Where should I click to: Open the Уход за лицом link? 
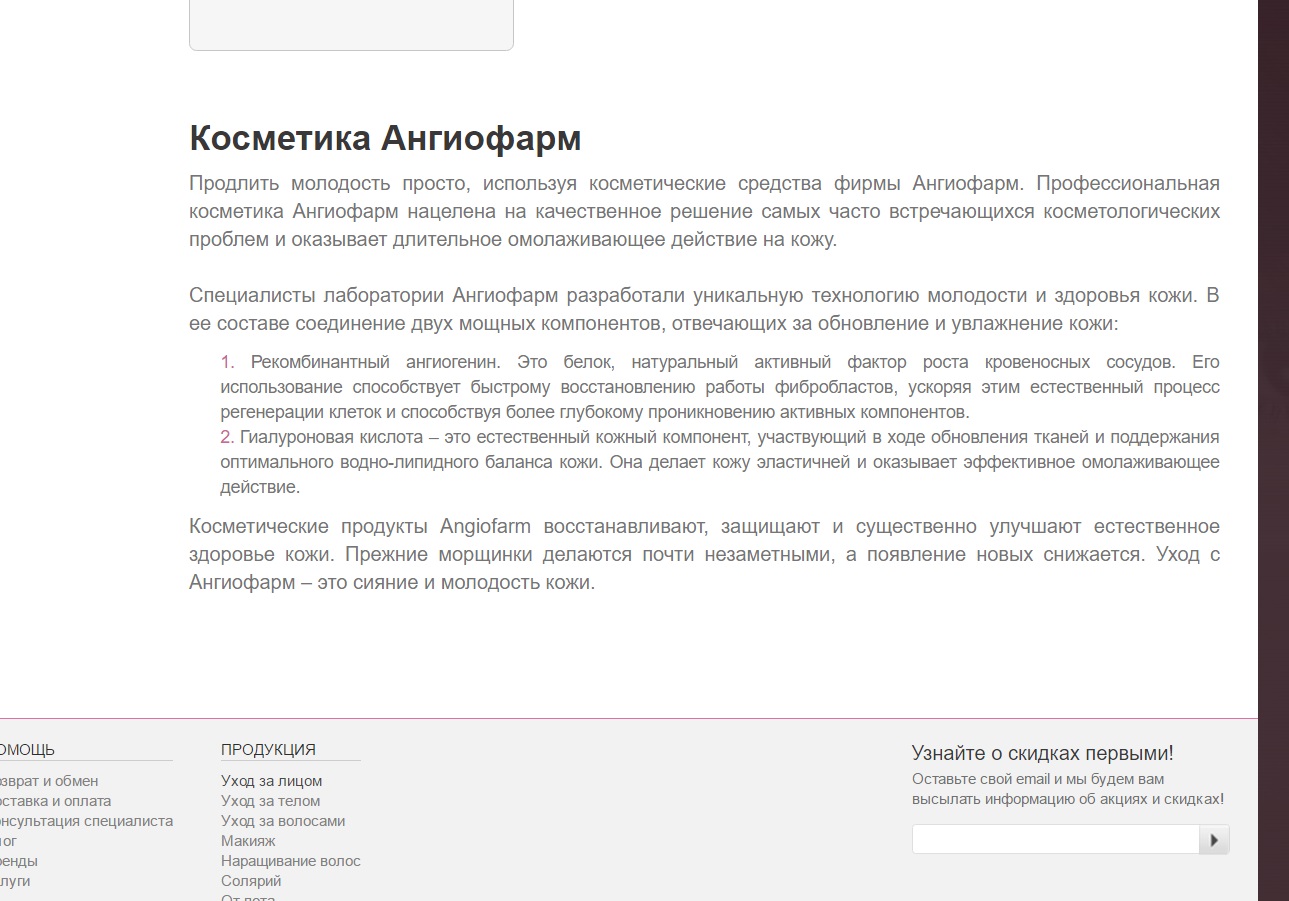271,781
